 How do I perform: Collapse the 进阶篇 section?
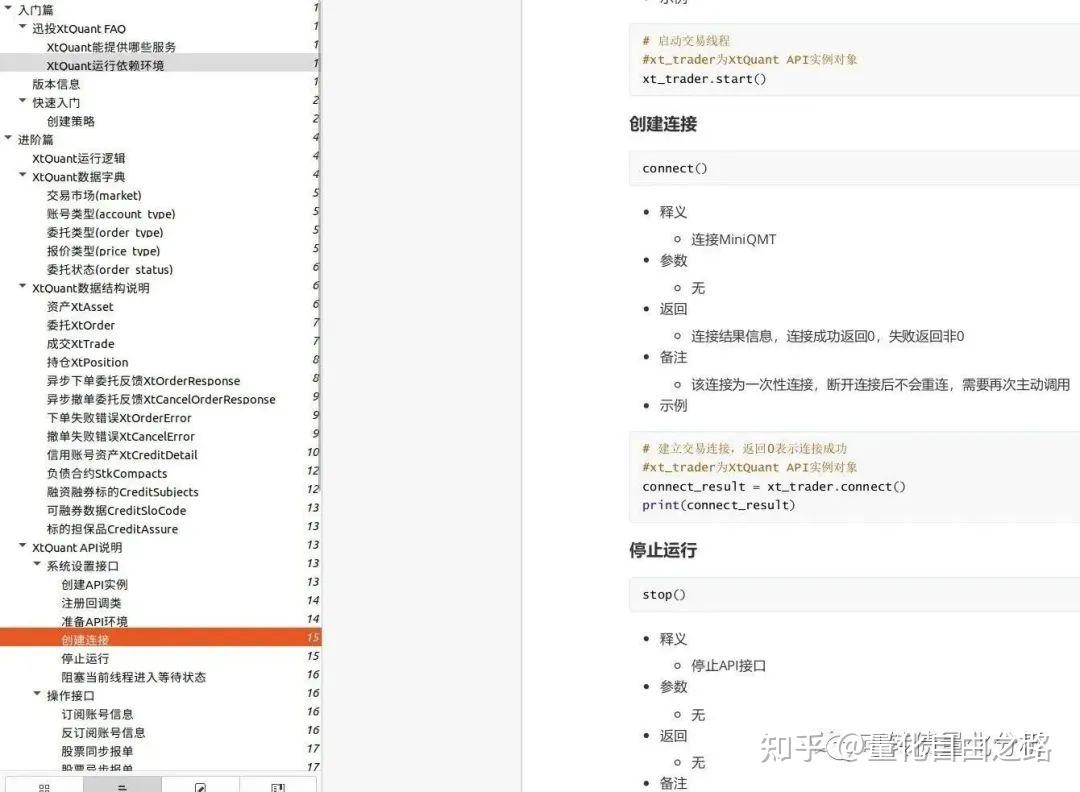[x=8, y=139]
